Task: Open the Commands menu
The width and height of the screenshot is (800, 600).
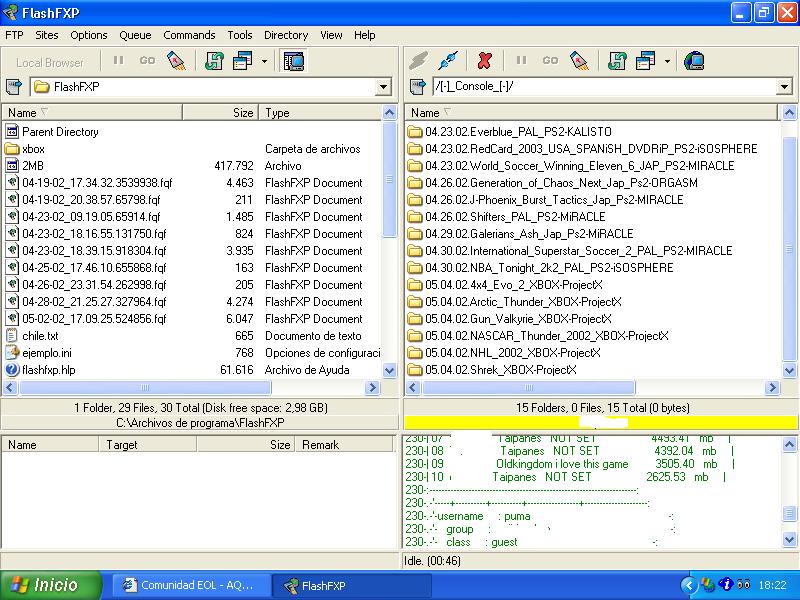Action: pos(189,35)
